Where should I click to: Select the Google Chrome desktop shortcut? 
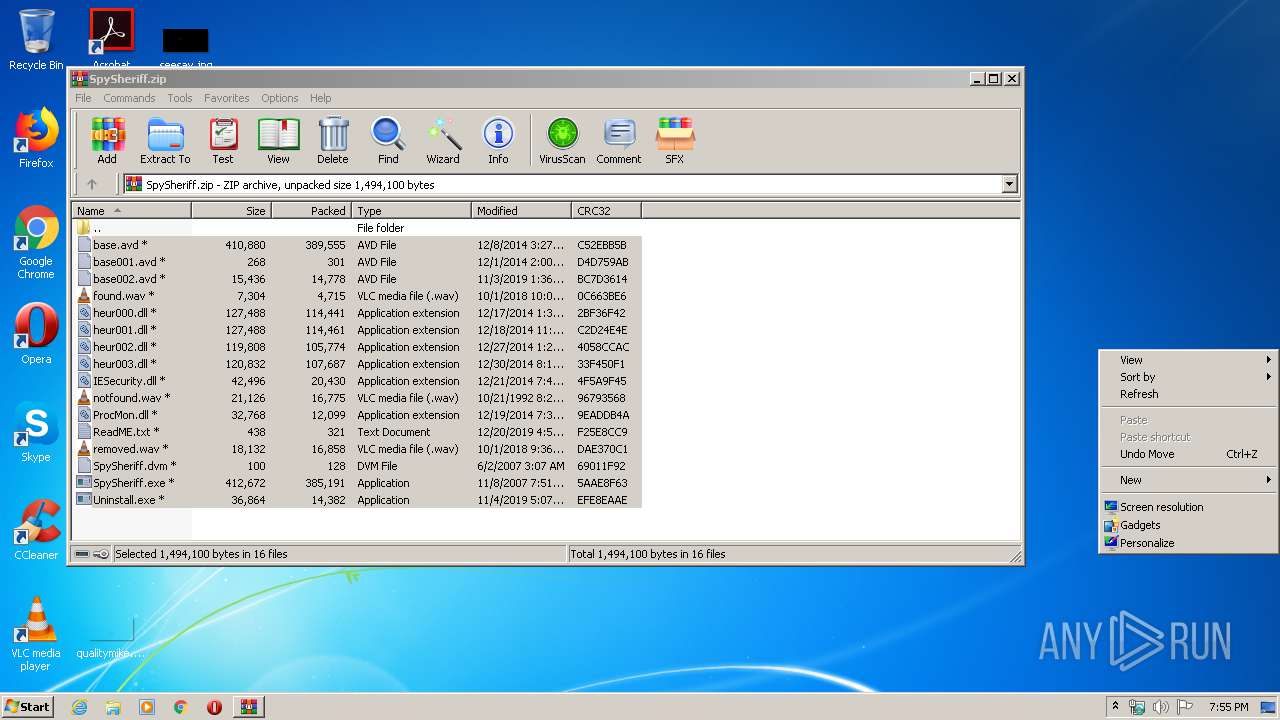[x=36, y=243]
